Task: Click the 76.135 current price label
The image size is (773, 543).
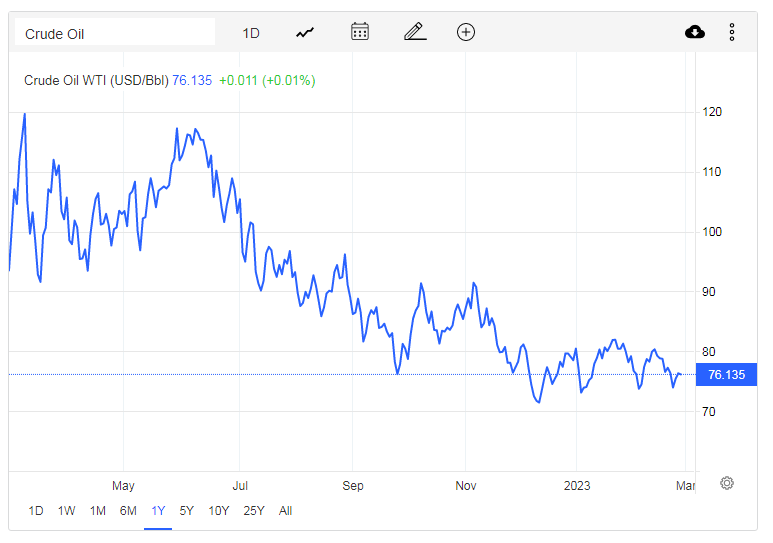Action: (x=726, y=375)
